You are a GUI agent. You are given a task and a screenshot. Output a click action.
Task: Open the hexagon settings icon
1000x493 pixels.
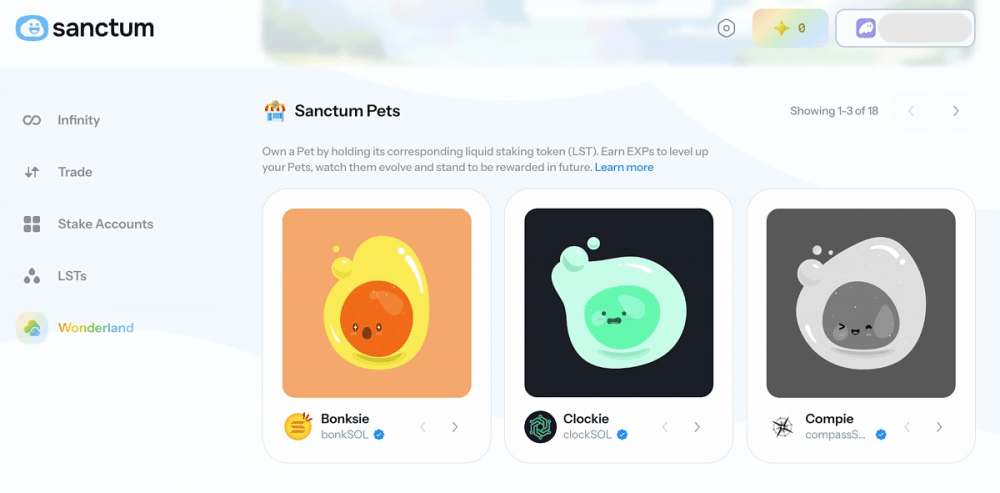tap(726, 28)
